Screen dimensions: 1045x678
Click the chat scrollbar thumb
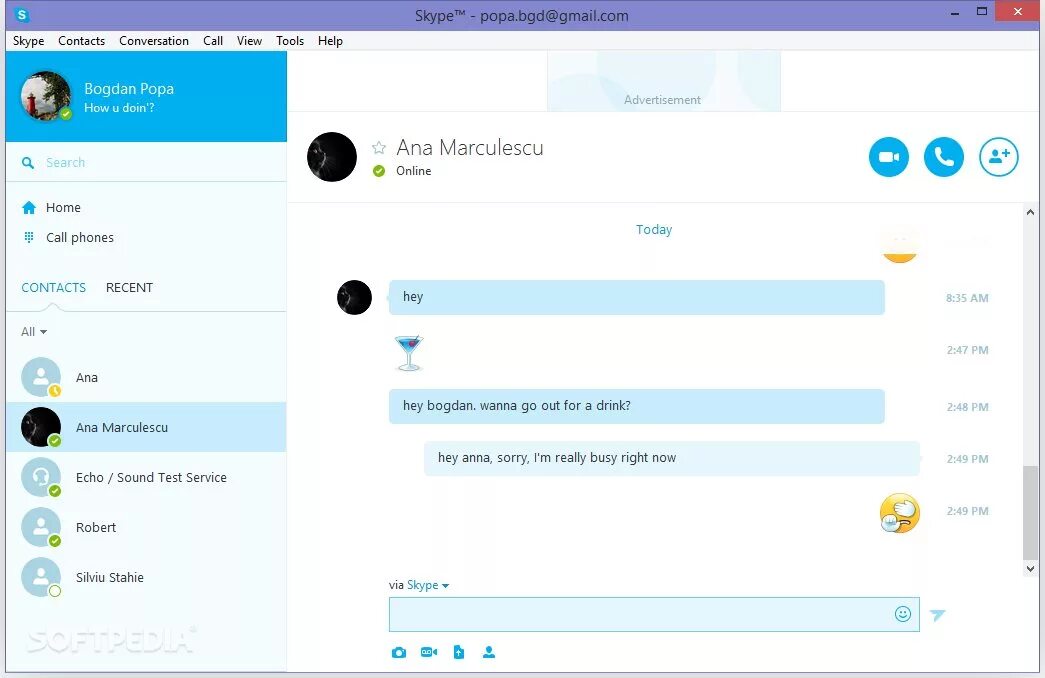1030,513
